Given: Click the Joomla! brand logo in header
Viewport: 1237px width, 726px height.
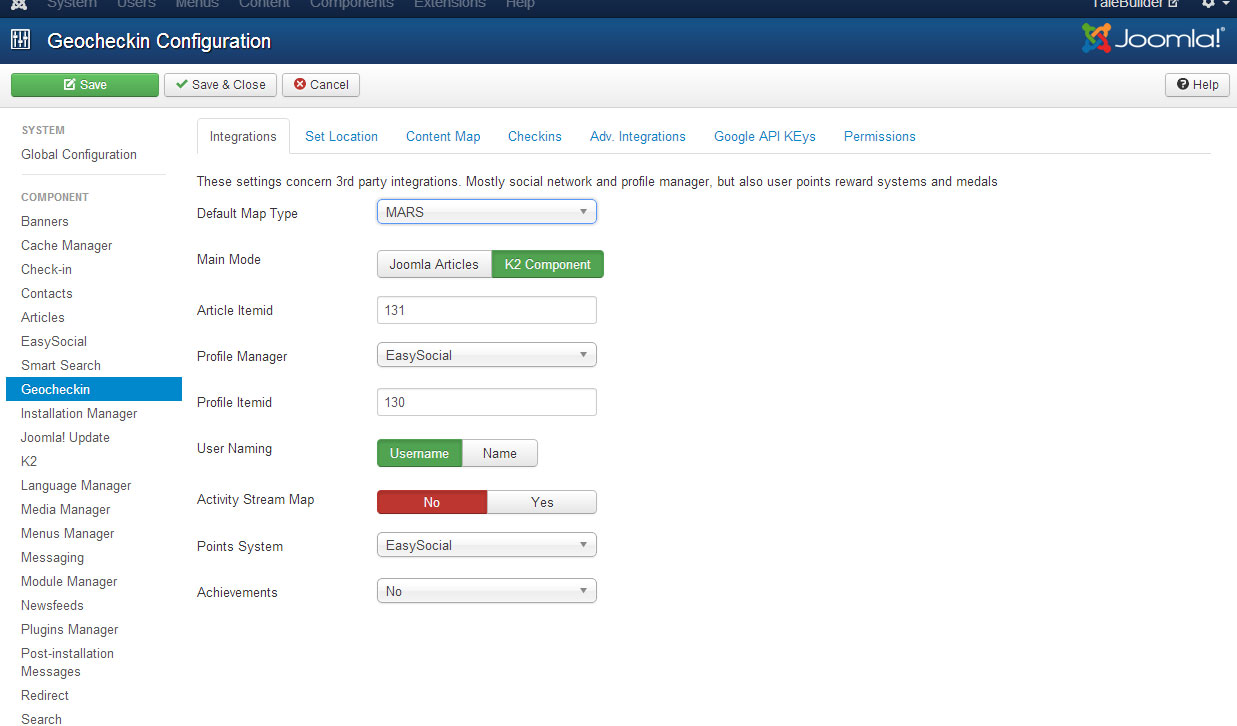Looking at the screenshot, I should (x=1153, y=40).
